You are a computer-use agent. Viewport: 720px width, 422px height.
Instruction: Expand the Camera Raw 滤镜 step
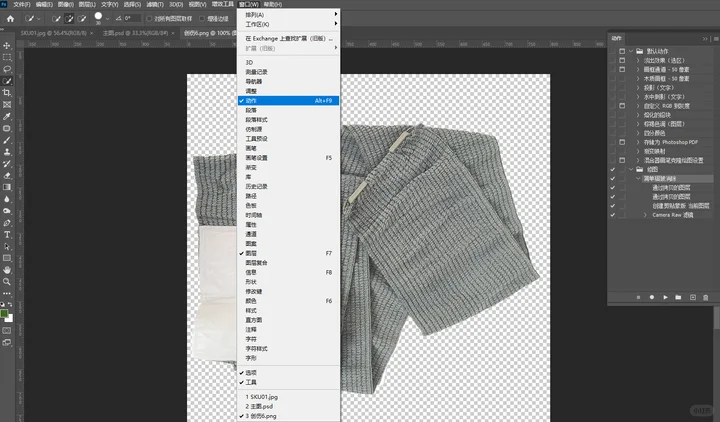click(x=645, y=215)
